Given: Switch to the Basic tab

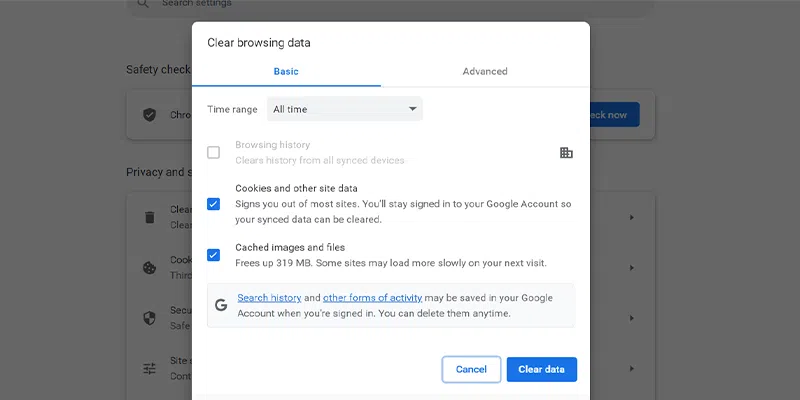Looking at the screenshot, I should [286, 72].
